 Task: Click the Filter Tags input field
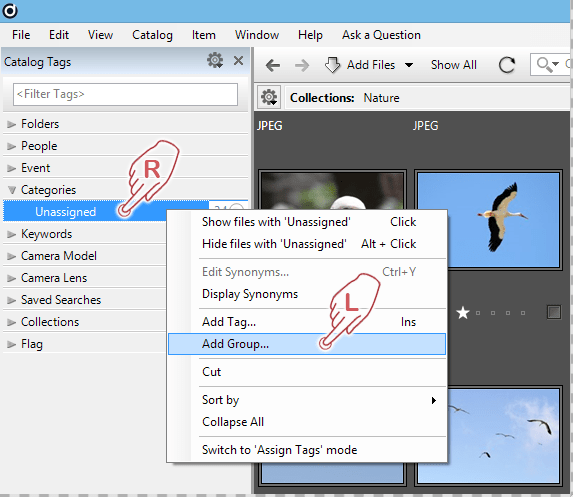tap(125, 94)
